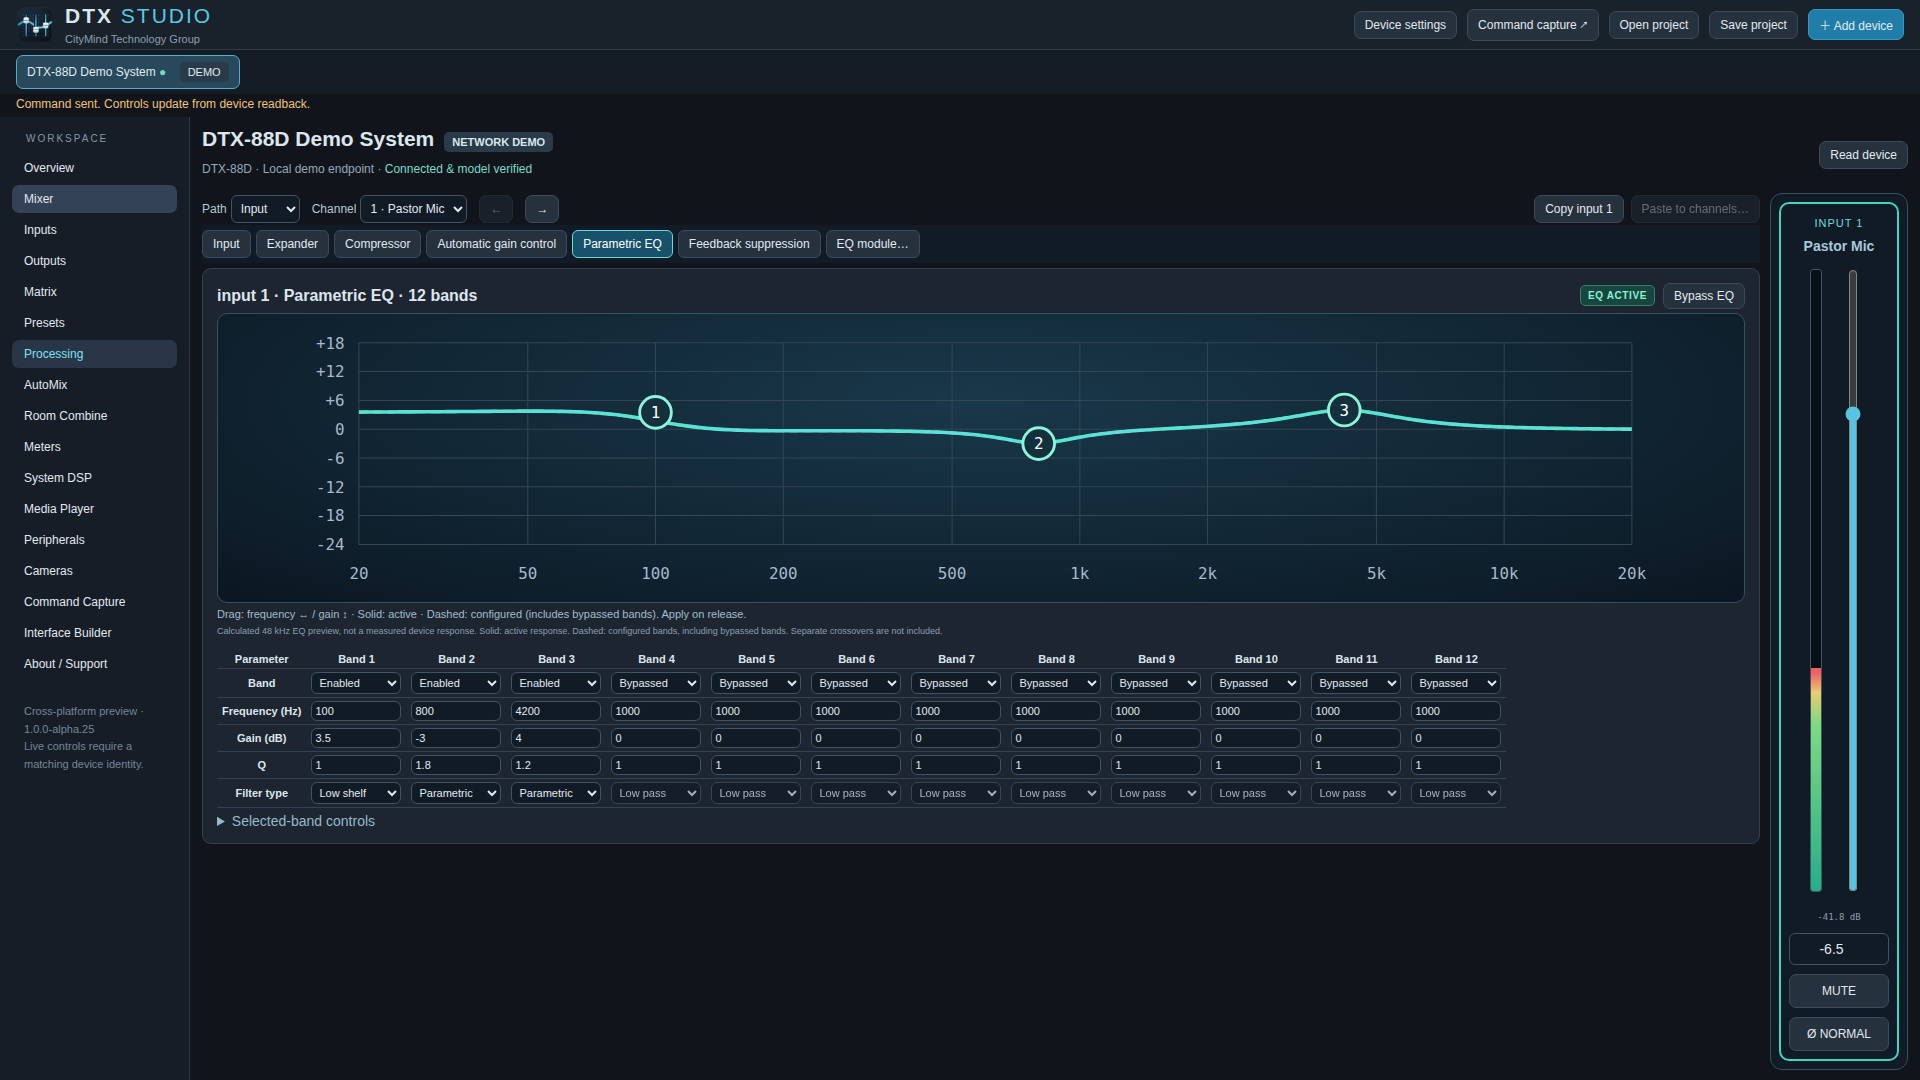Open Presets in the workspace sidebar
The width and height of the screenshot is (1920, 1080).
click(x=94, y=323)
